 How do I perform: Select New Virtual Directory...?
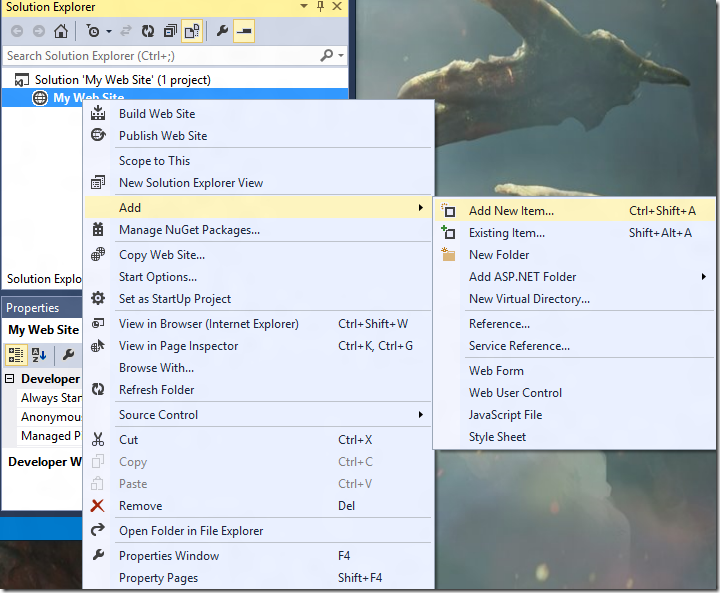(x=574, y=299)
